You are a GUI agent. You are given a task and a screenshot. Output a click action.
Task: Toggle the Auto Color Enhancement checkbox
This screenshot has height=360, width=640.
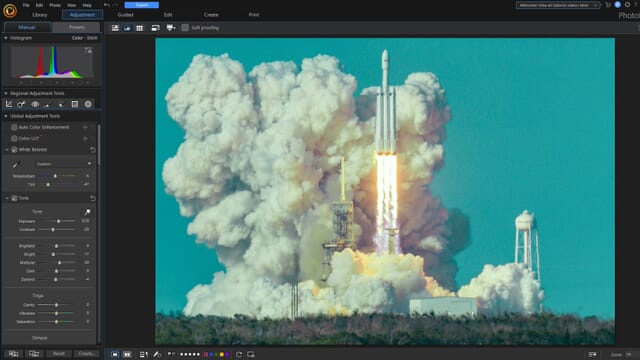click(14, 127)
